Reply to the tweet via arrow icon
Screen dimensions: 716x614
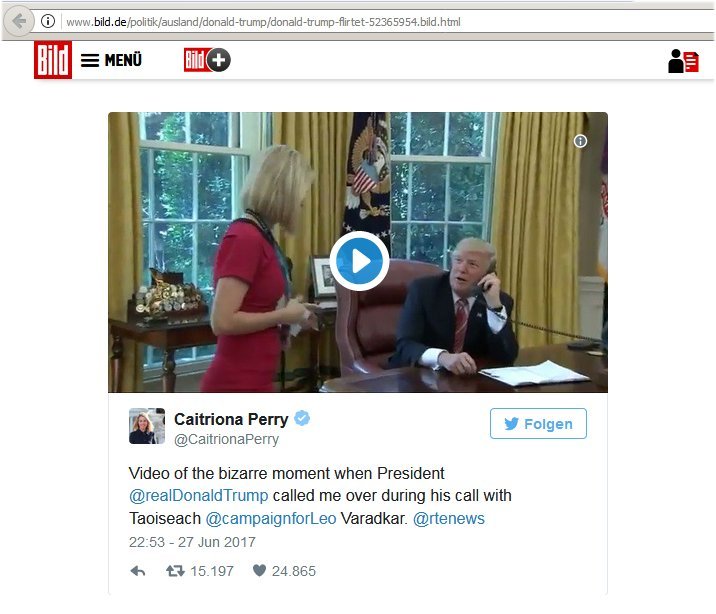[x=138, y=571]
